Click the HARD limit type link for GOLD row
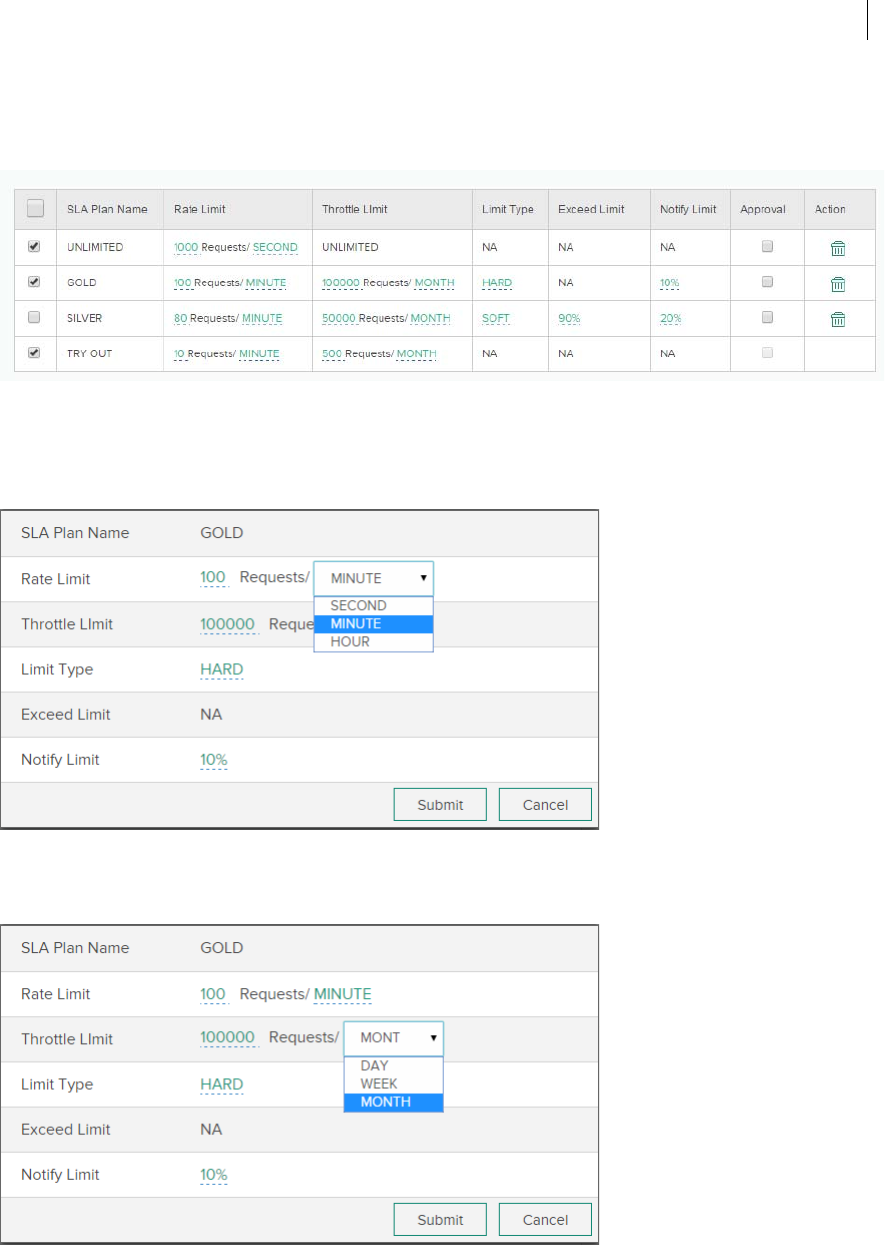The image size is (885, 1245). 497,283
